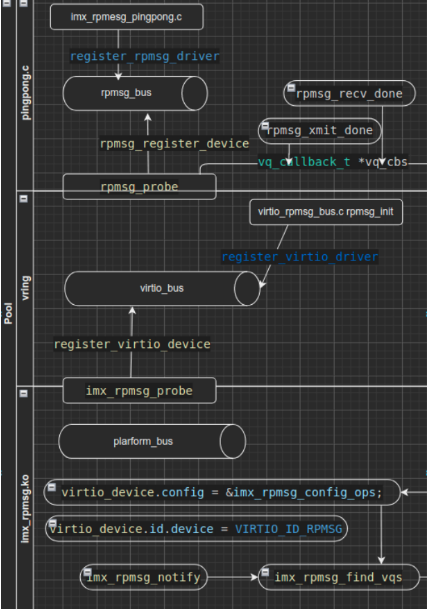Click the Pool swimlane title
Viewport: 427px width, 609px height.
(8, 313)
